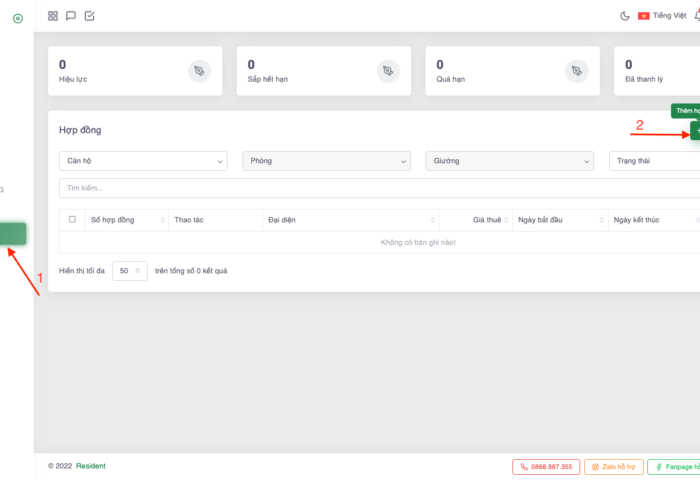The height and width of the screenshot is (480, 700).
Task: Expand the Phòng dropdown filter
Action: pos(326,161)
